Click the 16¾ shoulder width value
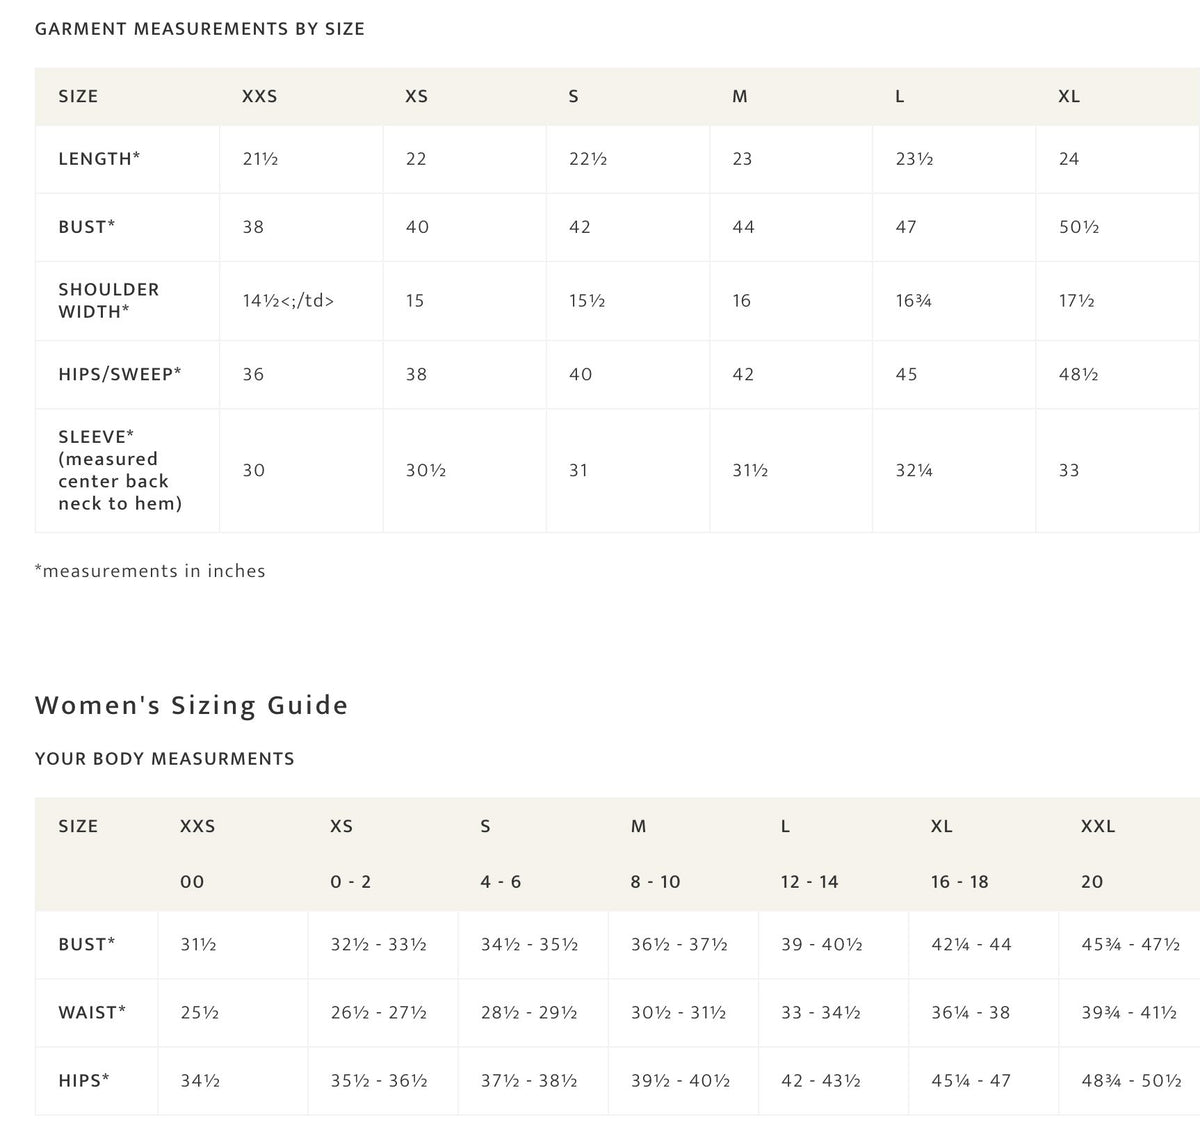This screenshot has width=1200, height=1129. [x=913, y=300]
